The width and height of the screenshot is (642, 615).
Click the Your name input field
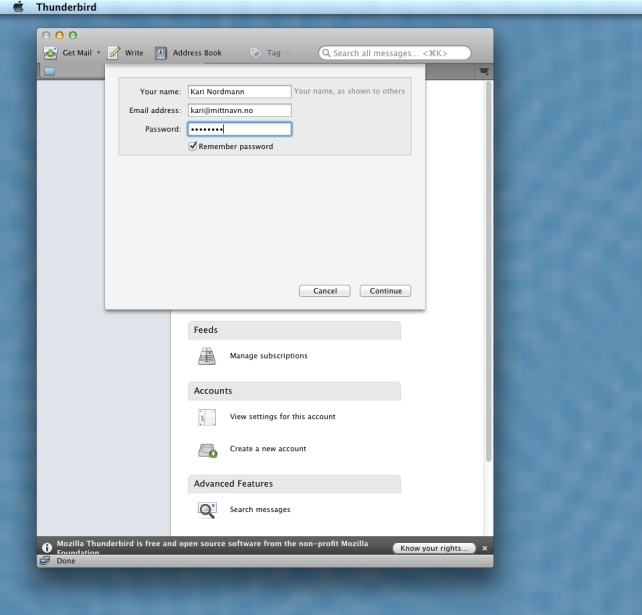click(240, 91)
